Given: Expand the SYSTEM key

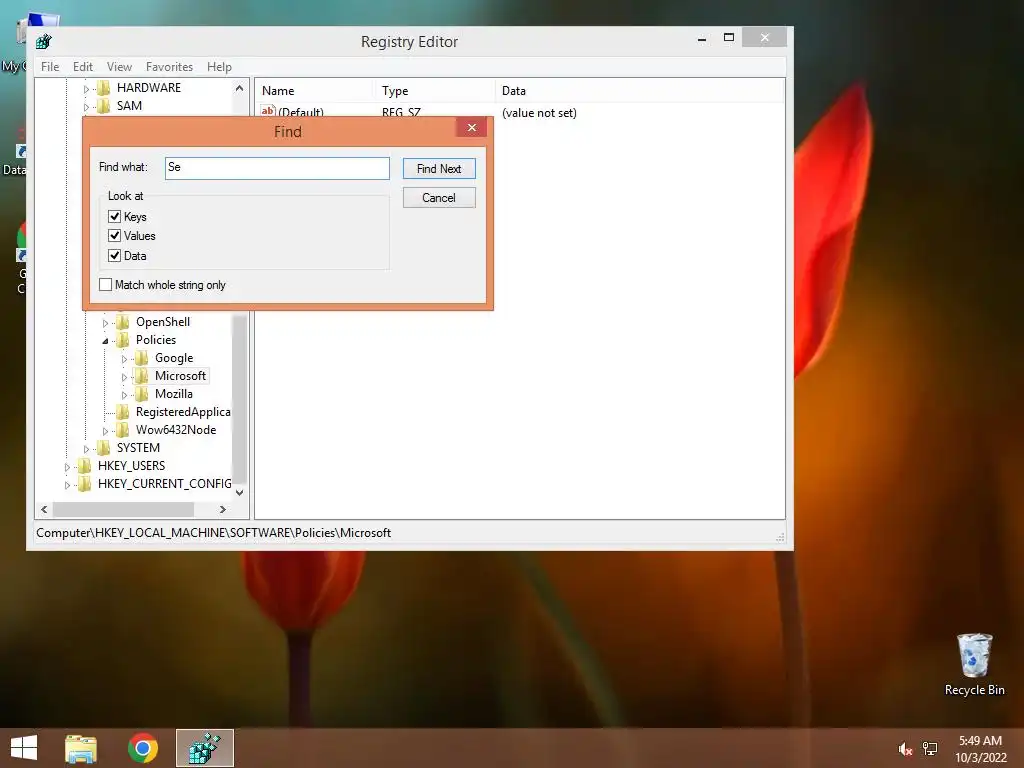Looking at the screenshot, I should [x=86, y=449].
